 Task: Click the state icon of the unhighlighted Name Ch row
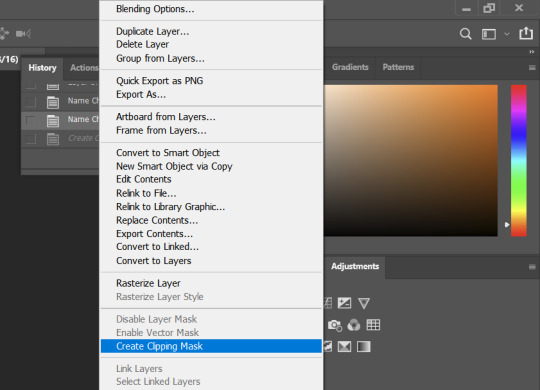tap(53, 102)
